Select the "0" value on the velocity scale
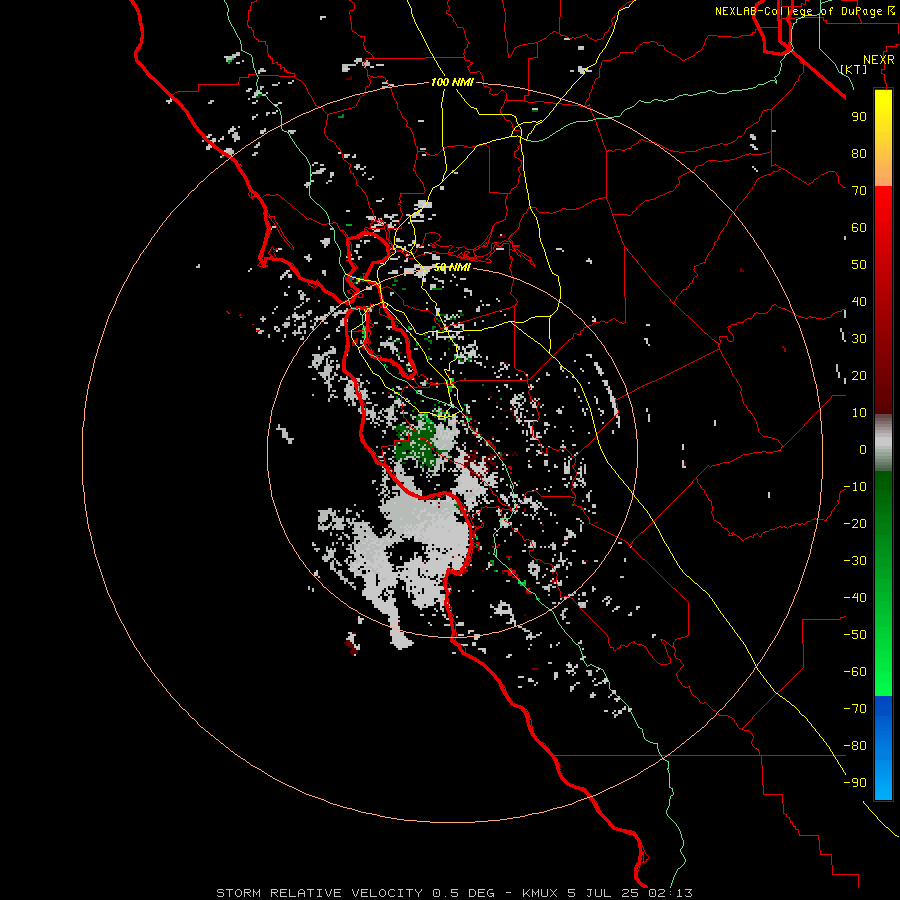 coord(863,449)
